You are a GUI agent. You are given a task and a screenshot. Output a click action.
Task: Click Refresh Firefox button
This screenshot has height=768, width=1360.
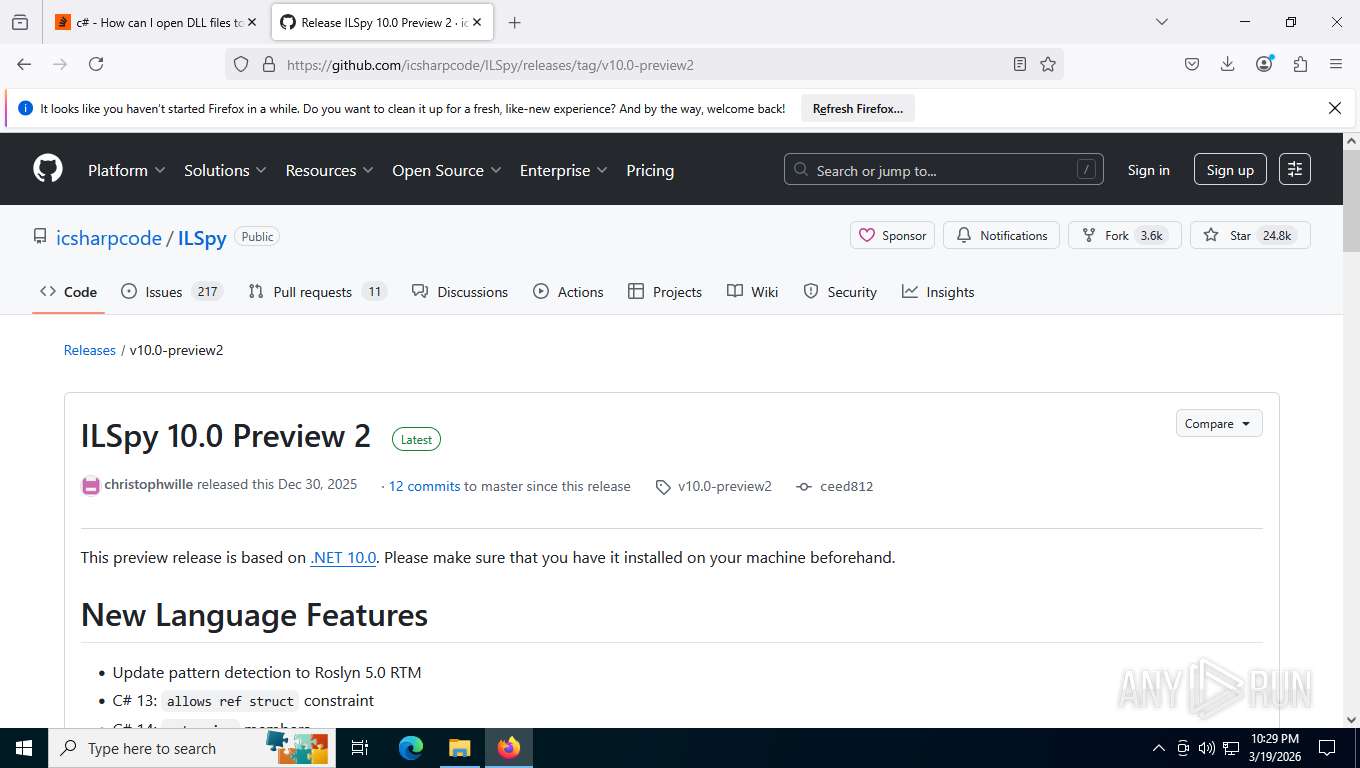pyautogui.click(x=858, y=108)
